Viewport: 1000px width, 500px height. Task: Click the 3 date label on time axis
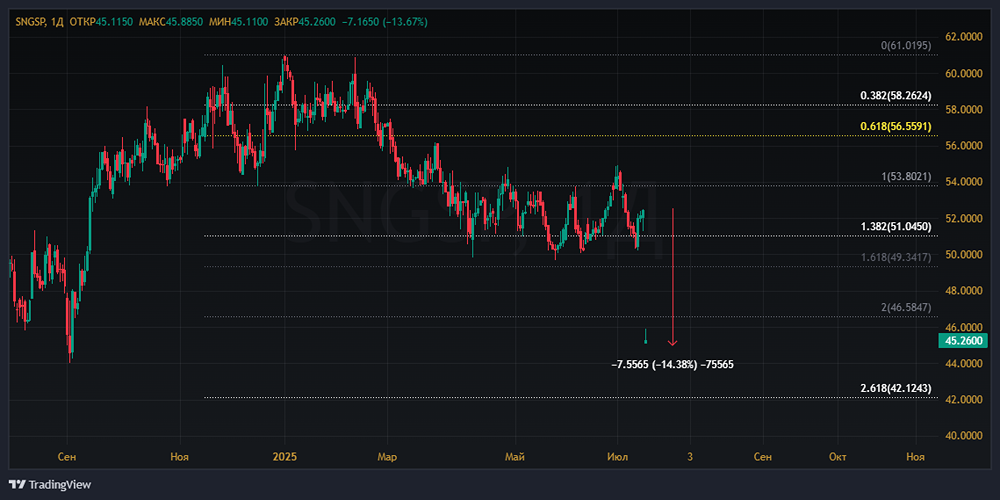[x=689, y=457]
